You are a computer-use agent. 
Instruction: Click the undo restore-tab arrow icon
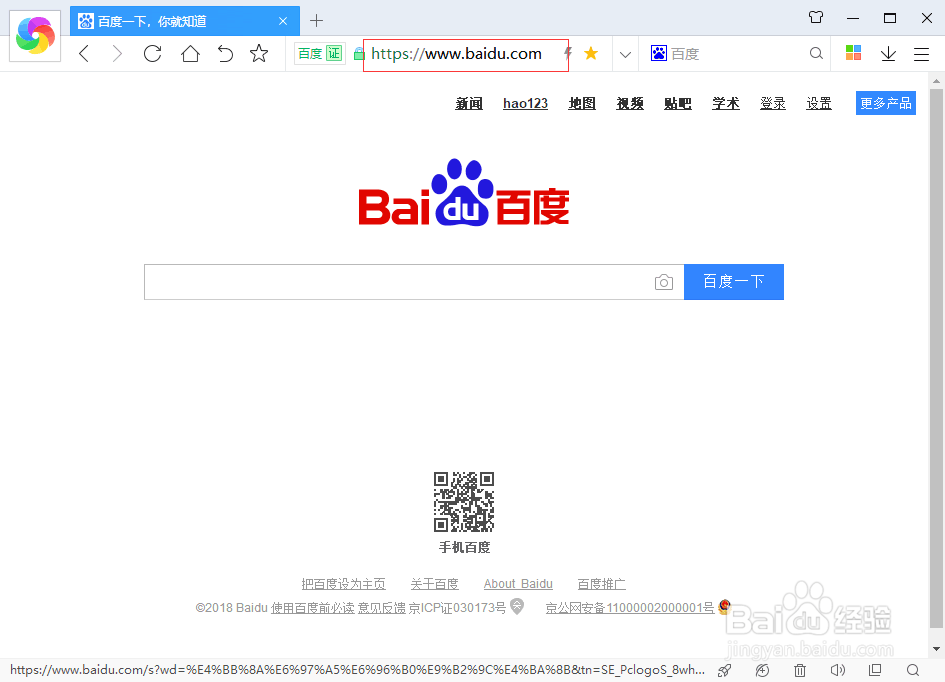pyautogui.click(x=225, y=54)
